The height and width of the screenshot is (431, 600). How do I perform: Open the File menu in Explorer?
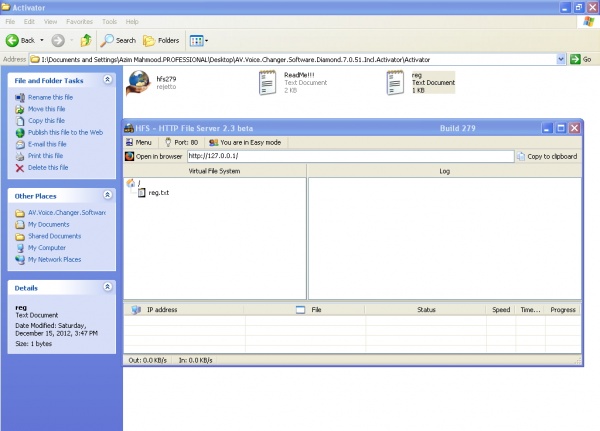[x=10, y=21]
